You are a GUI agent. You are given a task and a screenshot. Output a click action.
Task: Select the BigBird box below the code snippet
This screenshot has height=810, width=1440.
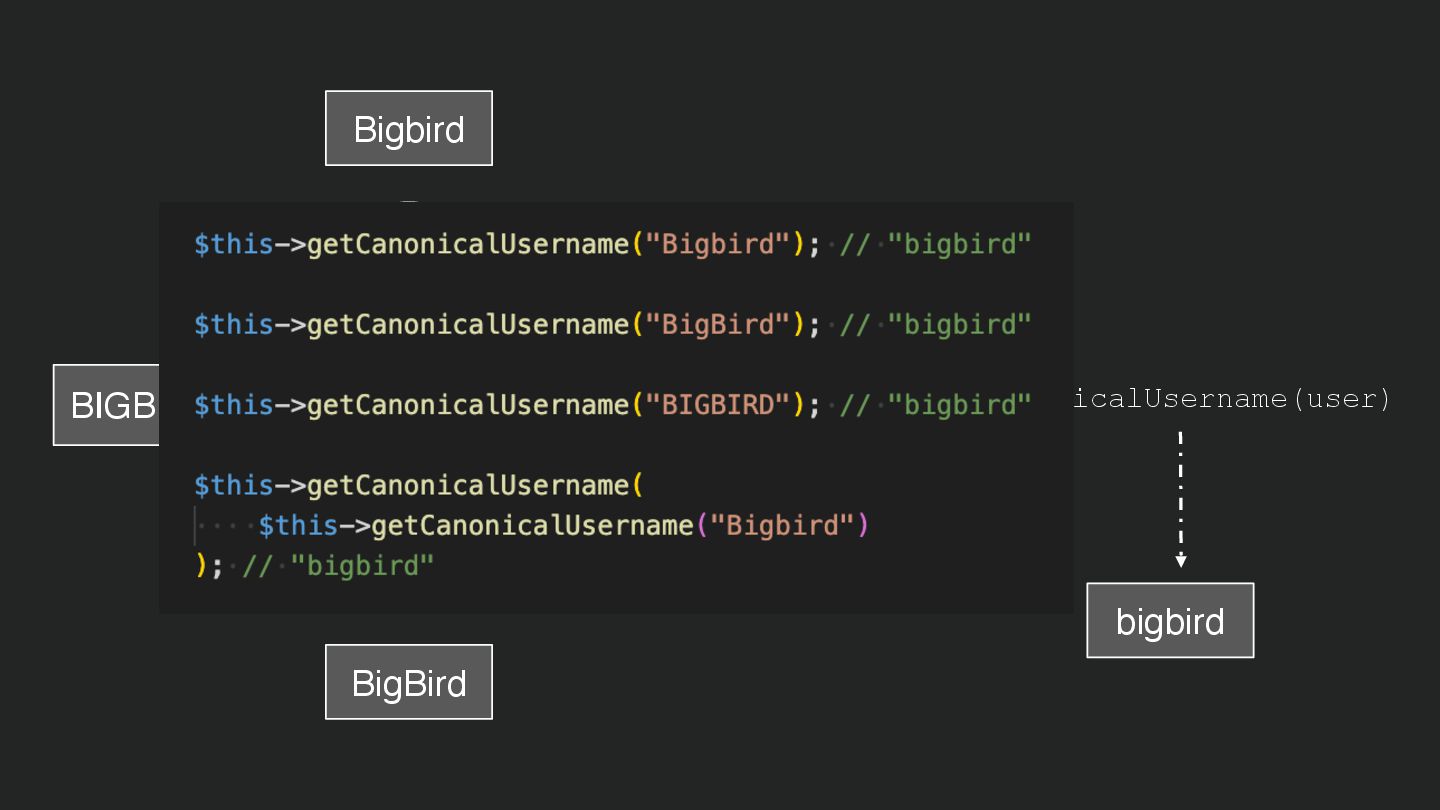[x=409, y=683]
